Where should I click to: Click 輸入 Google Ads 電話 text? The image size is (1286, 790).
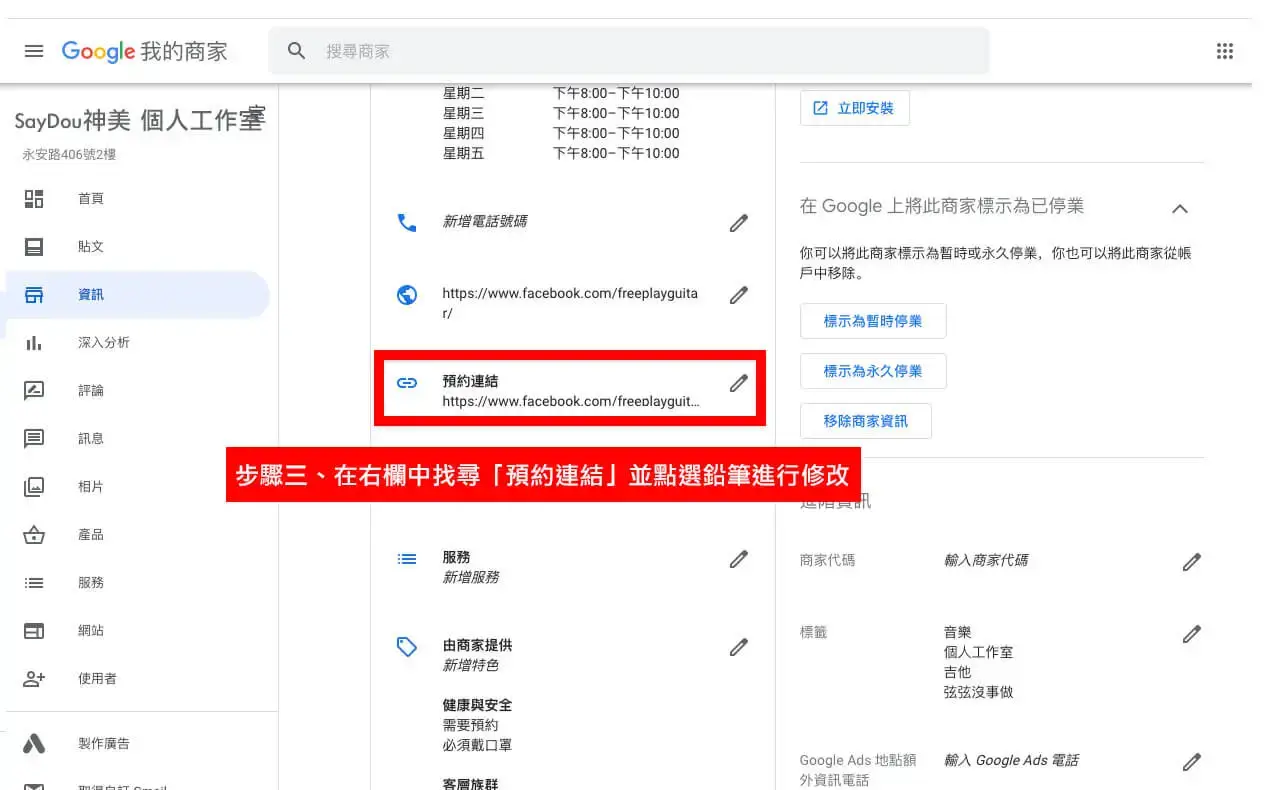coord(1011,760)
